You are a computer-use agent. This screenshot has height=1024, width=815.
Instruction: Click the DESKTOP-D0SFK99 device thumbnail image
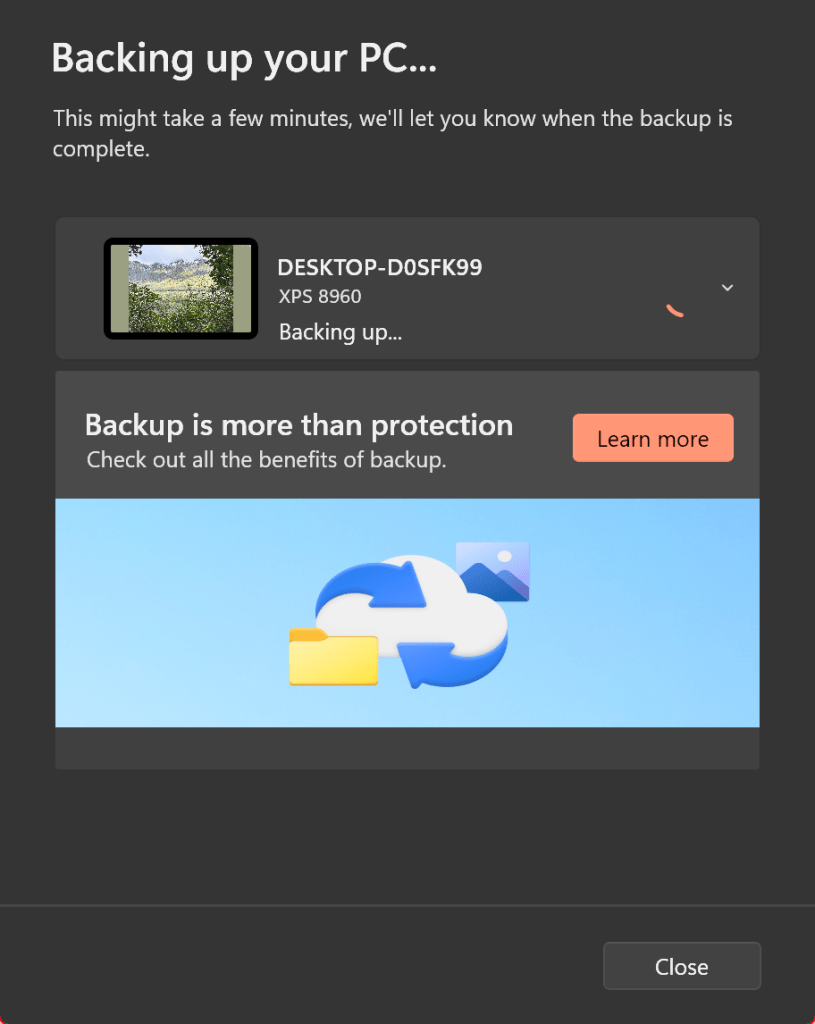pyautogui.click(x=180, y=286)
